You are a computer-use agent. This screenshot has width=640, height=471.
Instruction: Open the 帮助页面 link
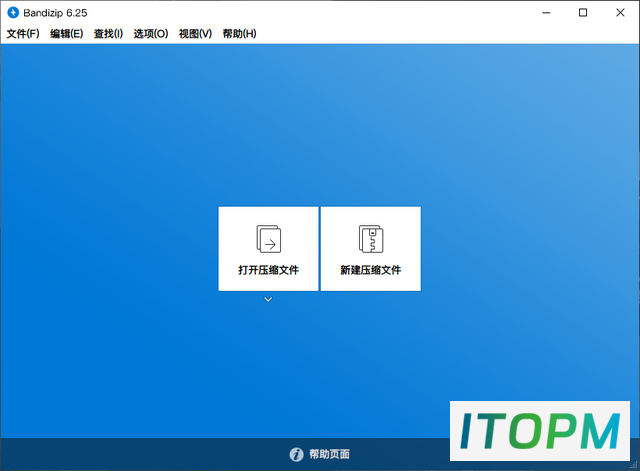[x=329, y=454]
